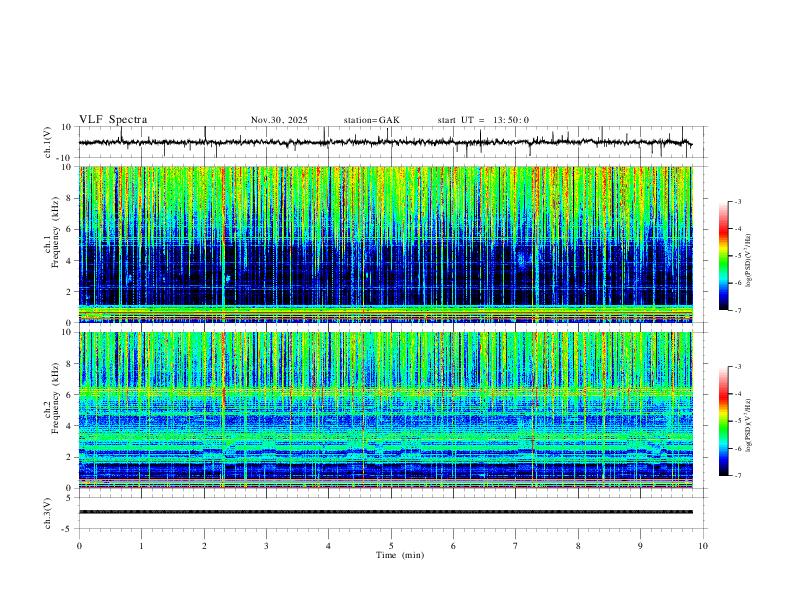Image resolution: width=792 pixels, height=612 pixels.
Task: Click time axis tick label "4"
Action: 328,546
